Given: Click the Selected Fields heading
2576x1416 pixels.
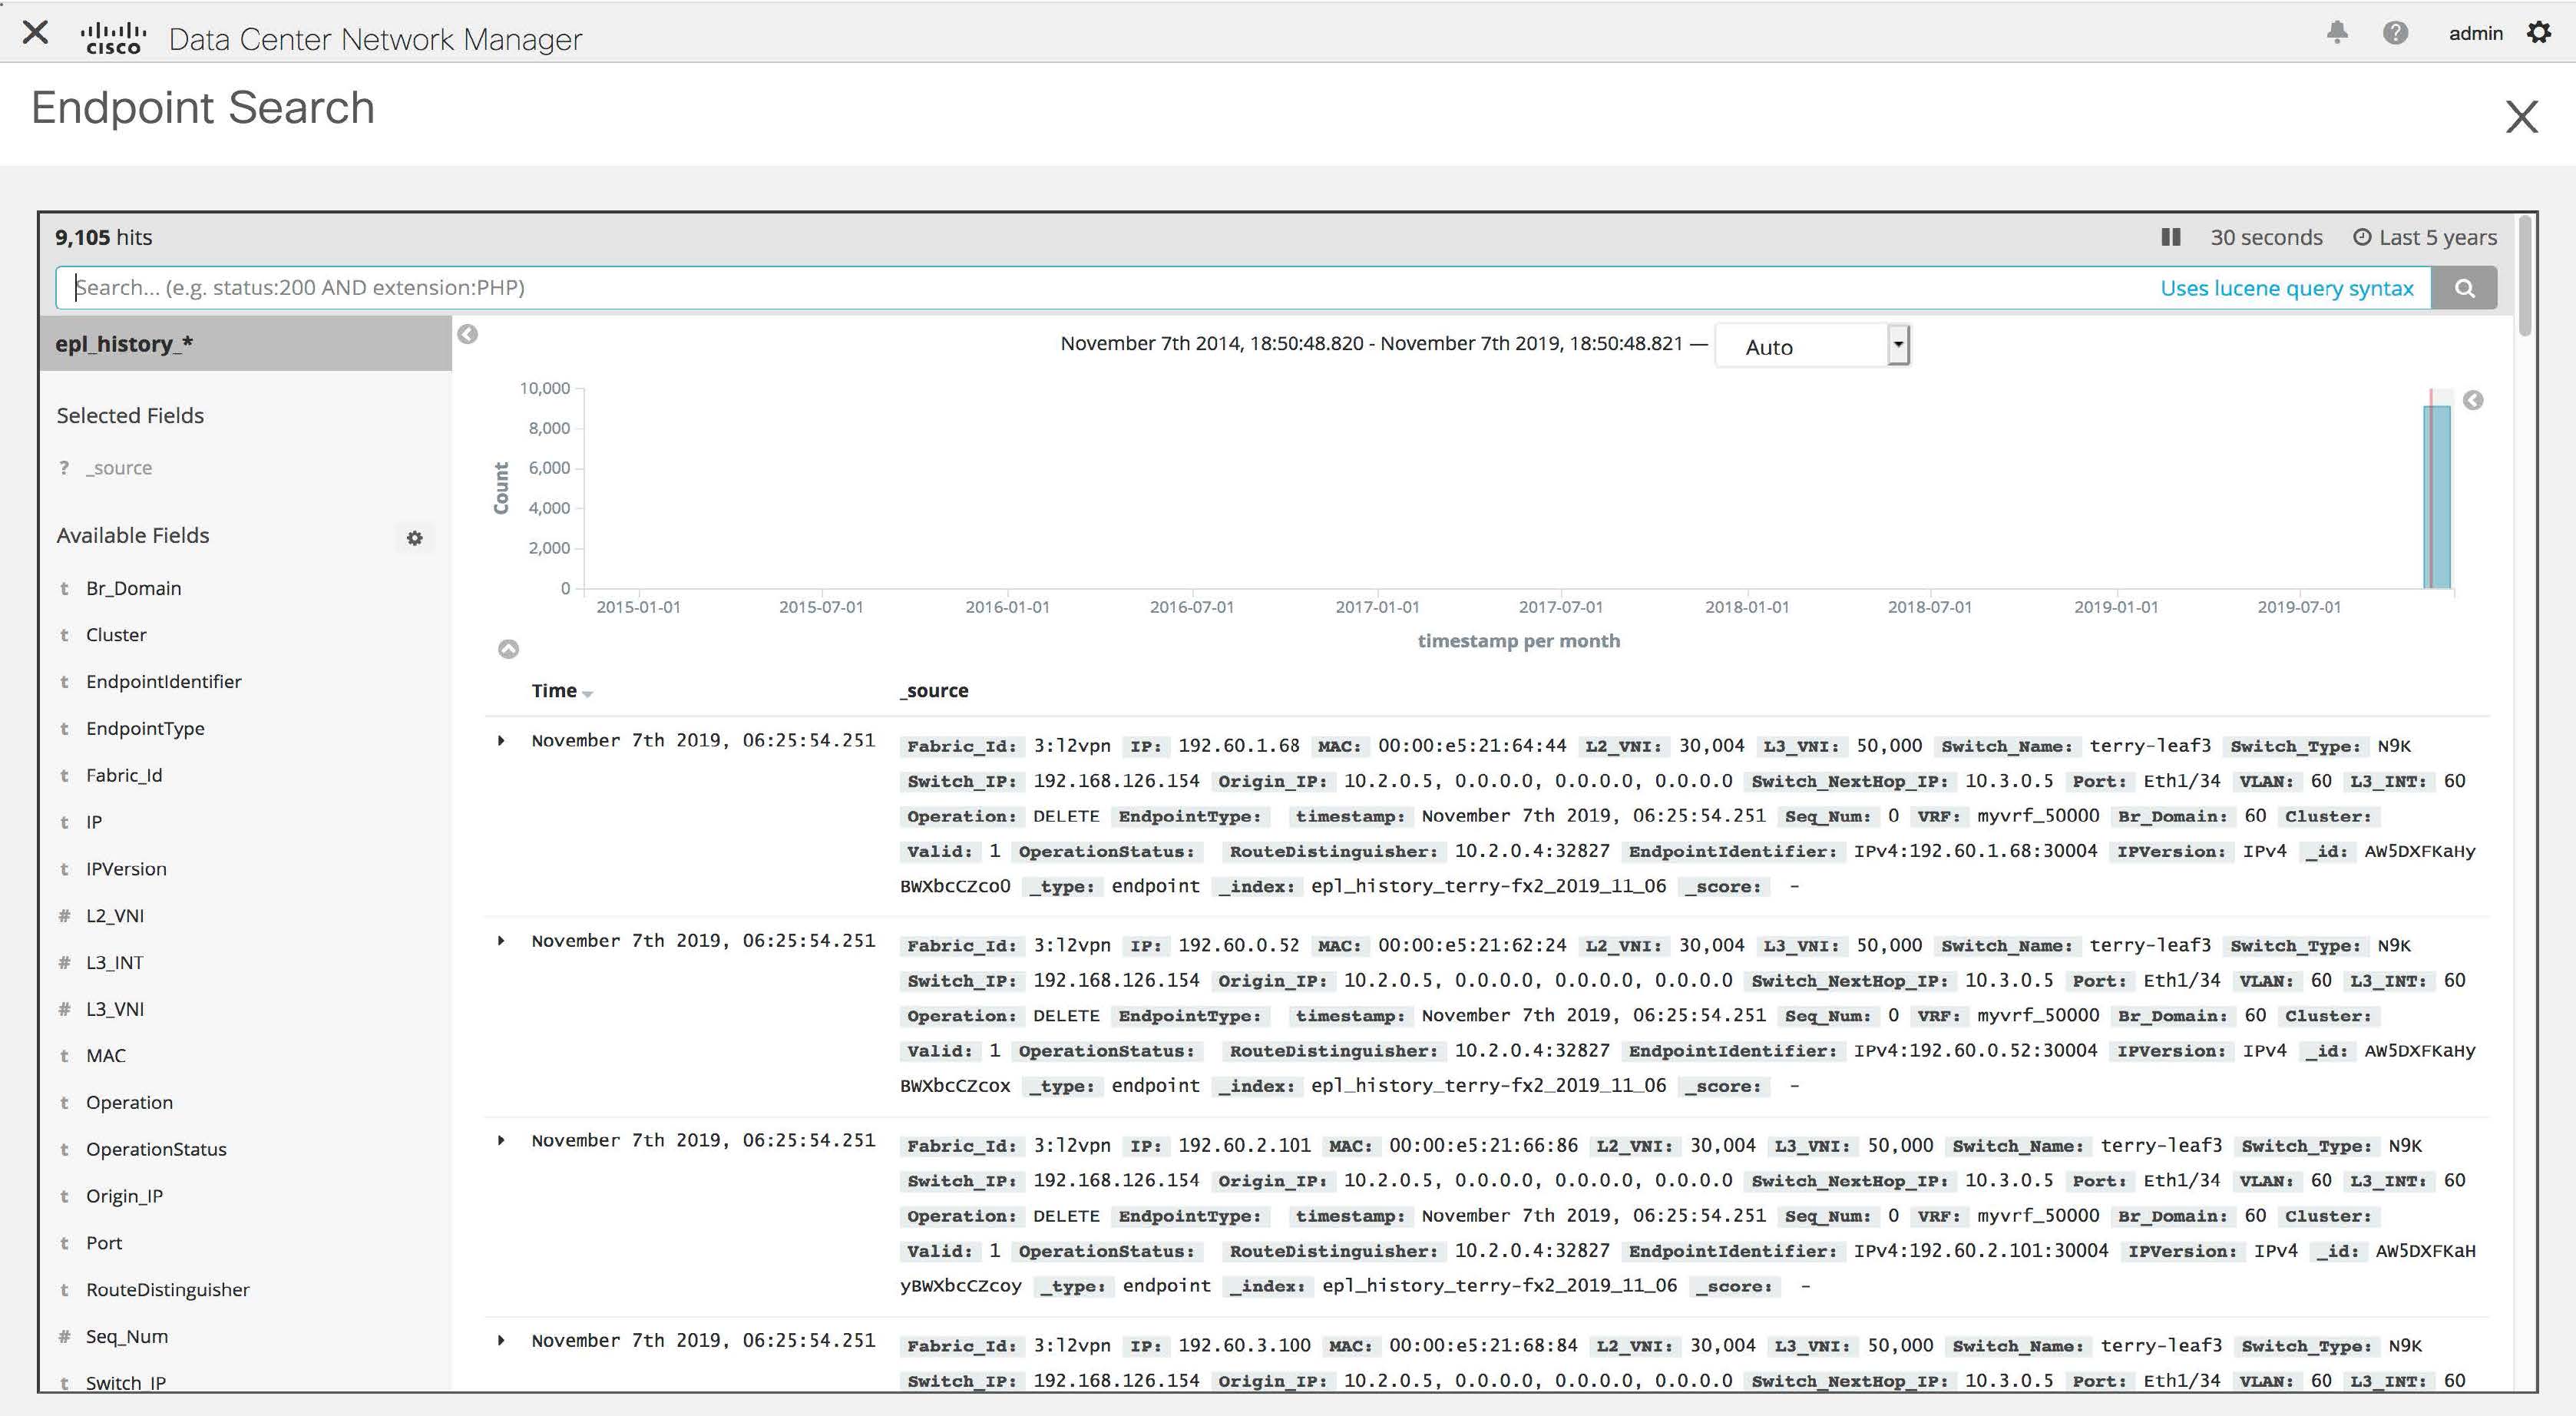Looking at the screenshot, I should [130, 416].
